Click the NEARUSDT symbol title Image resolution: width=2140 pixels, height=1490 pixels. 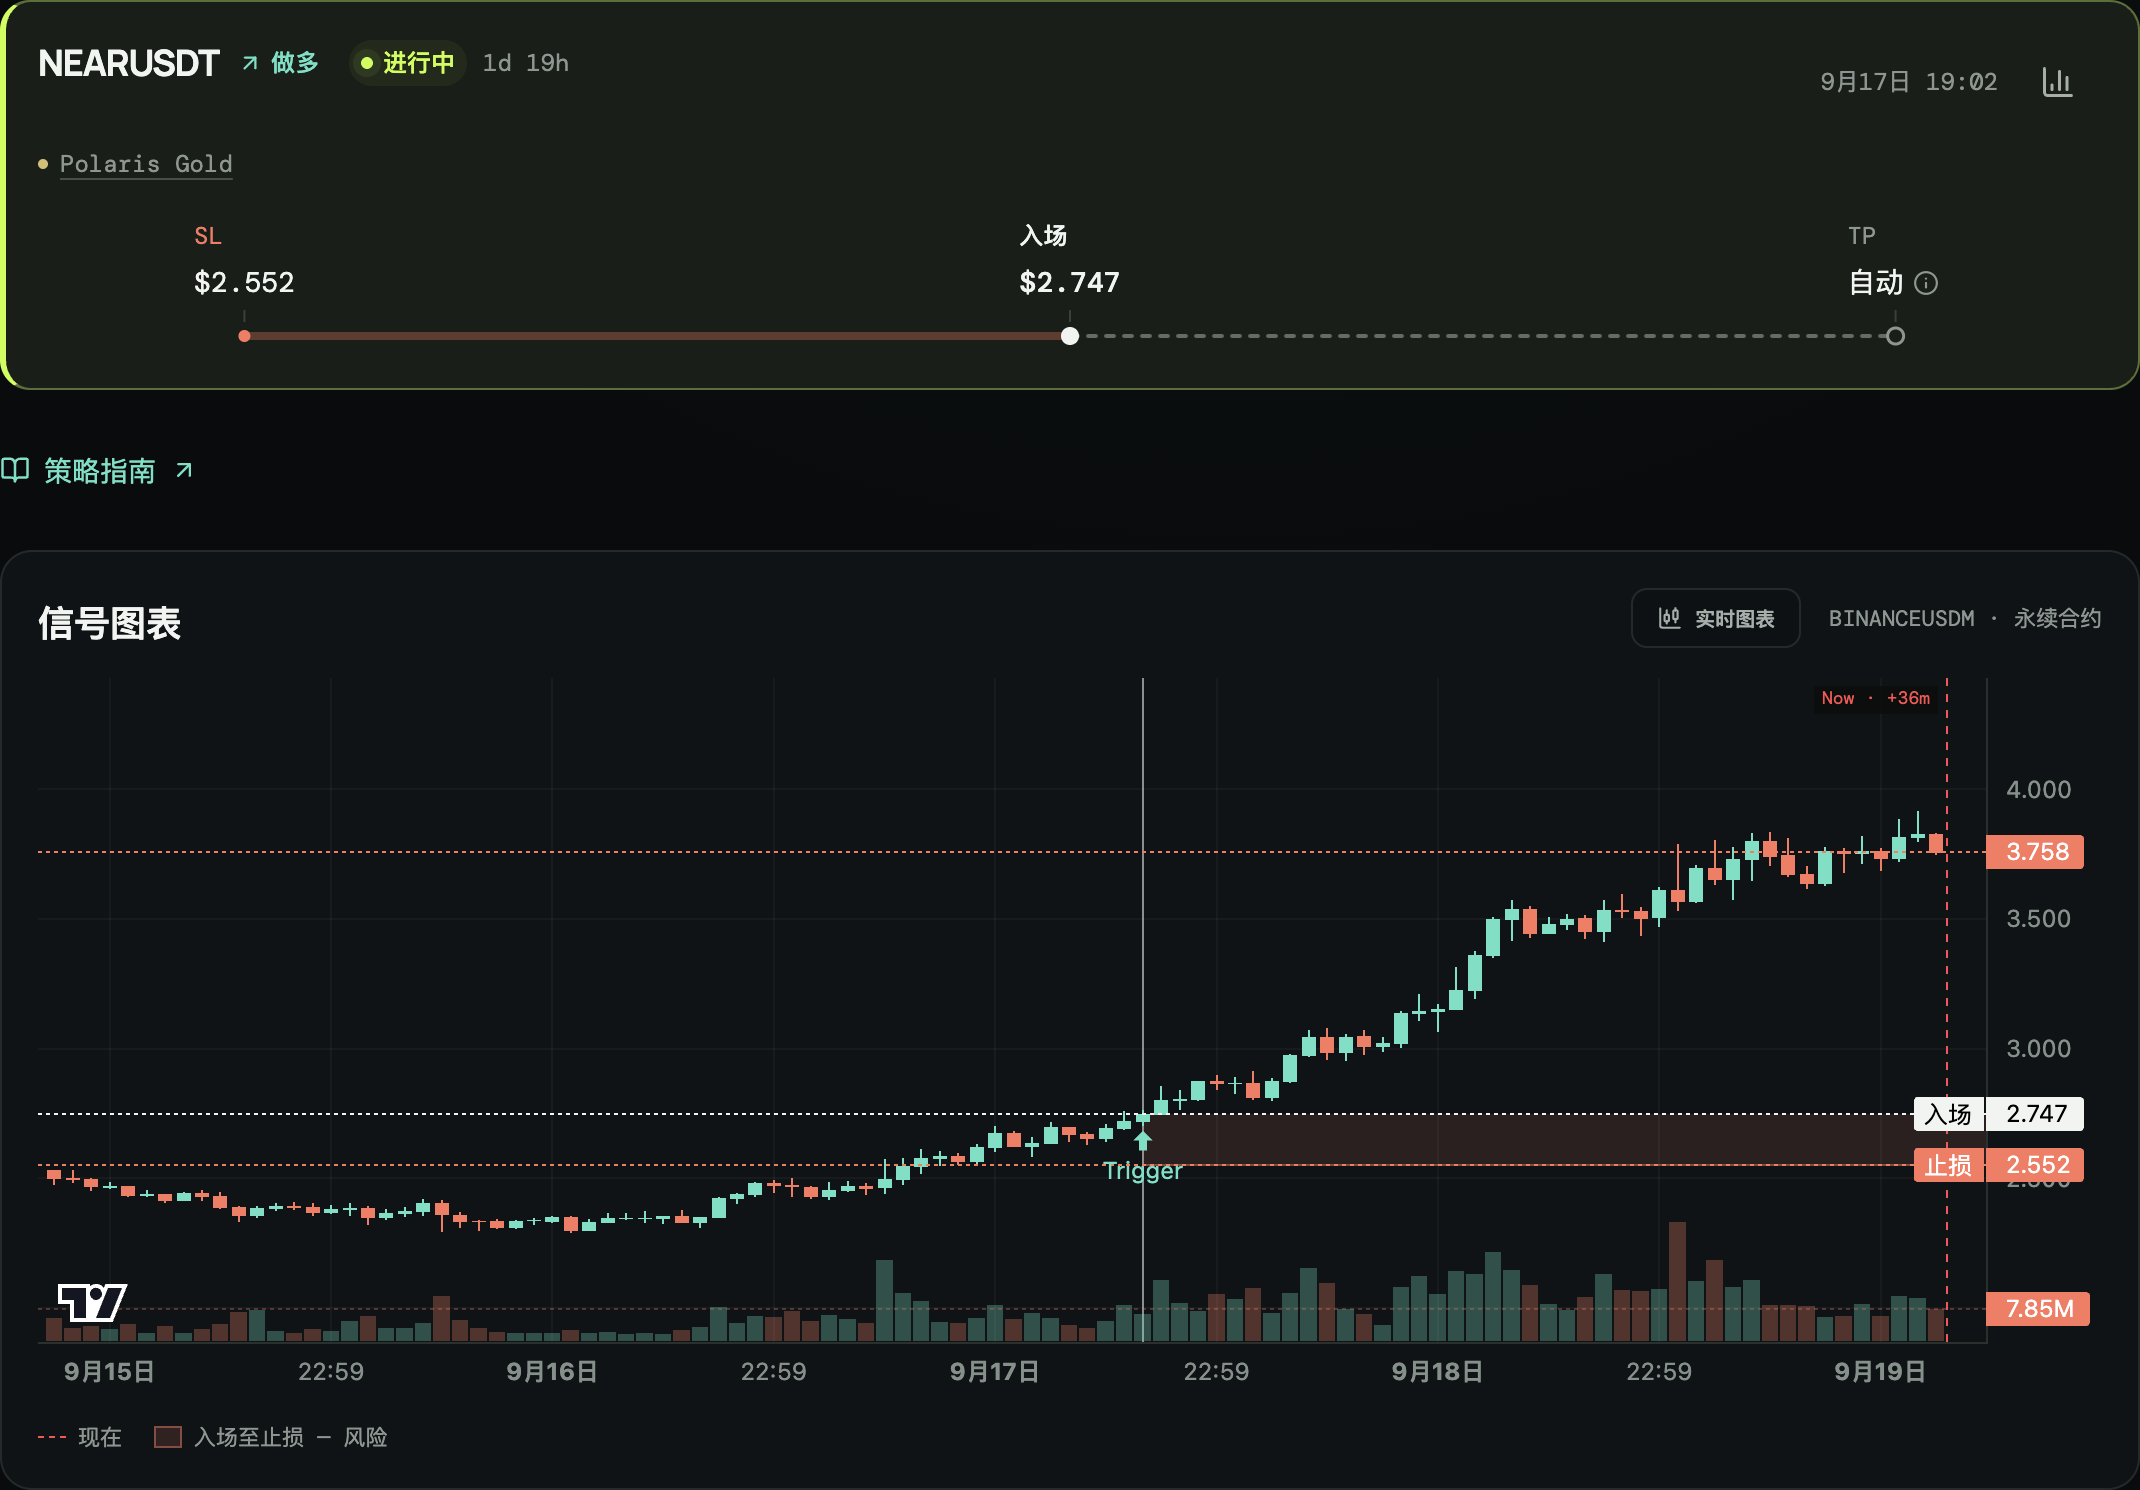tap(128, 63)
